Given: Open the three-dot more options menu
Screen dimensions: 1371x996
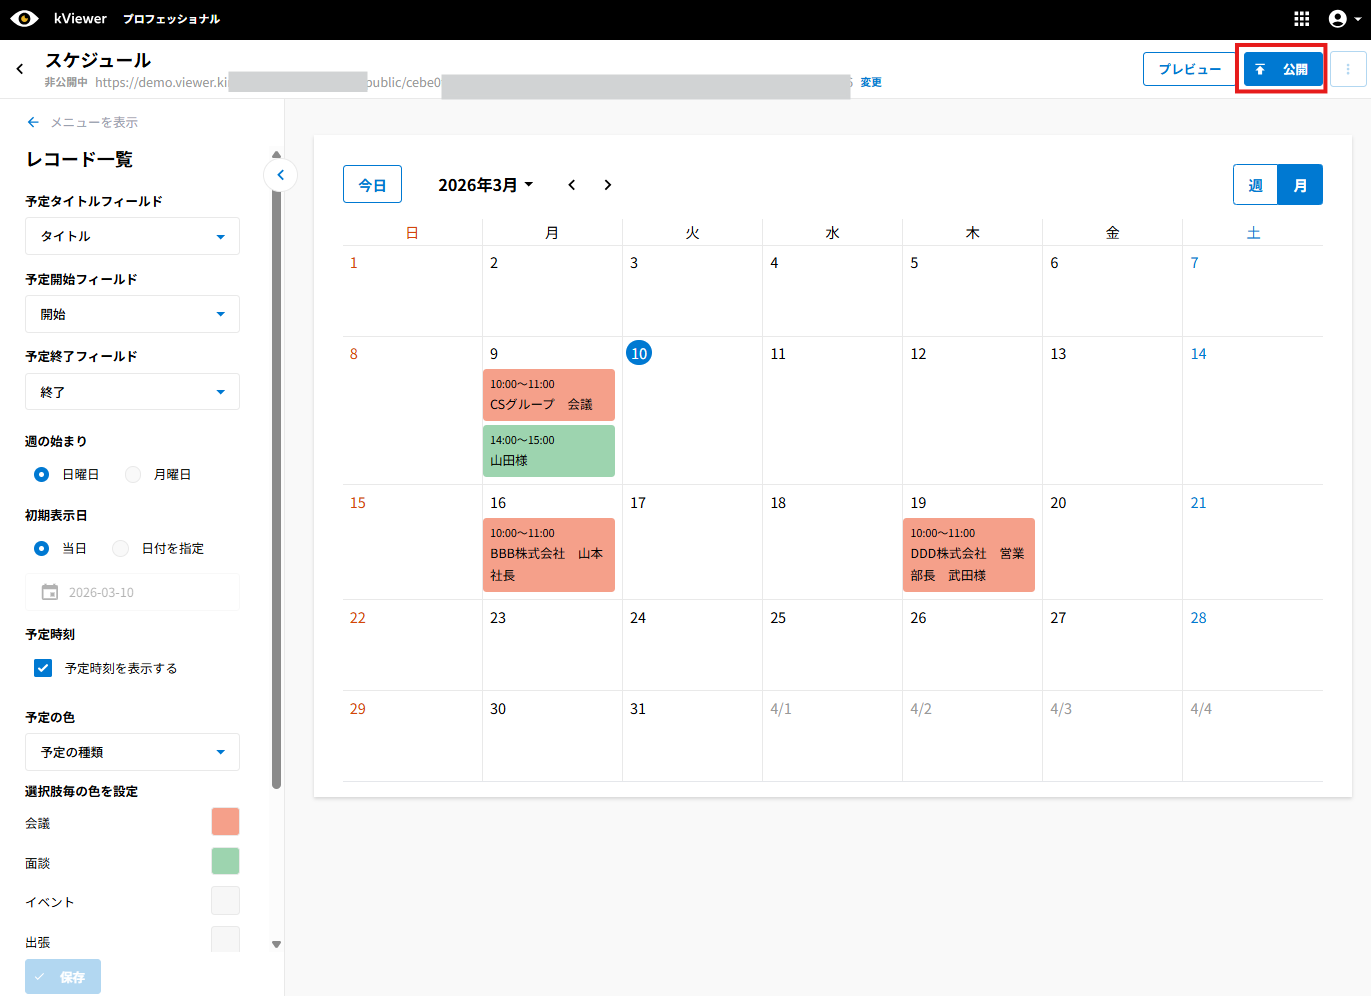Looking at the screenshot, I should (1348, 69).
